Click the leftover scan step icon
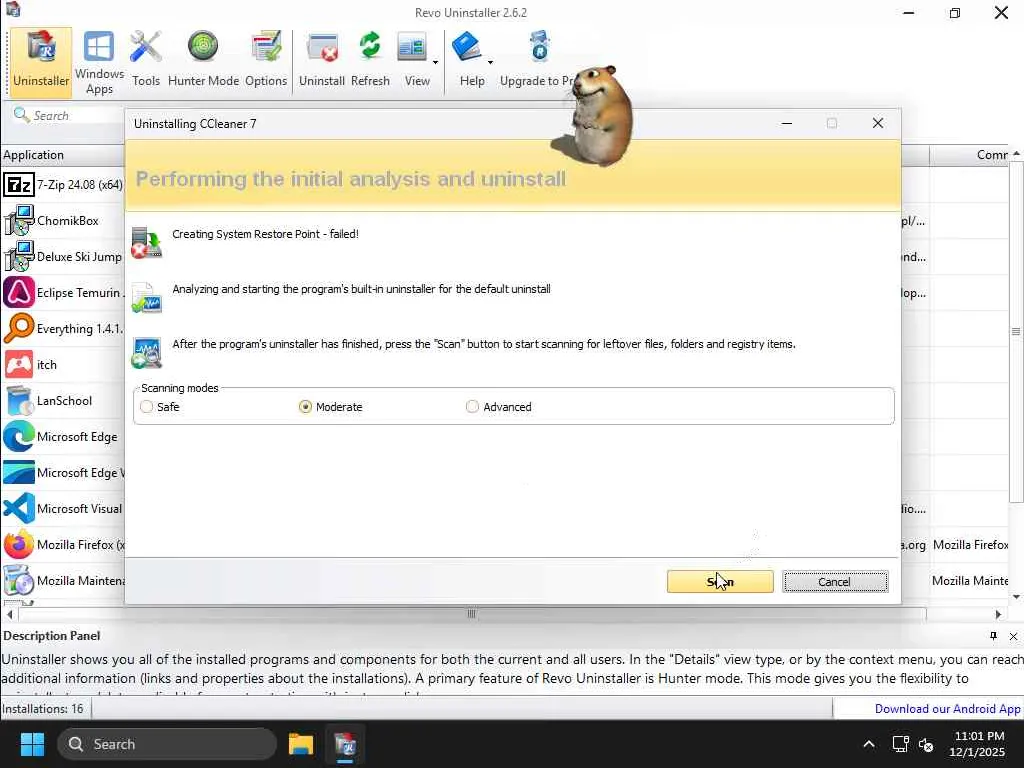This screenshot has height=768, width=1024. (146, 353)
